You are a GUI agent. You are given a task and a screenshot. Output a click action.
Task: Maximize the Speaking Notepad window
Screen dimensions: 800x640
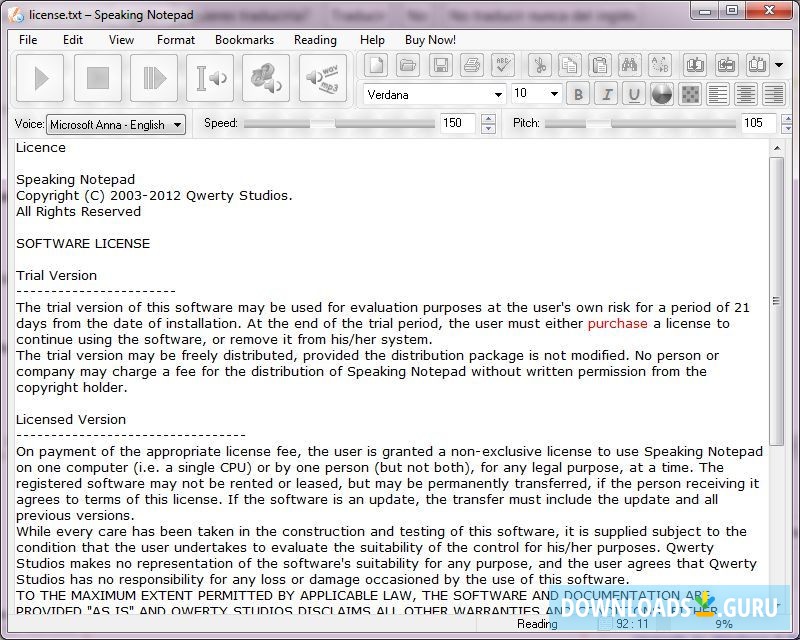tap(732, 11)
